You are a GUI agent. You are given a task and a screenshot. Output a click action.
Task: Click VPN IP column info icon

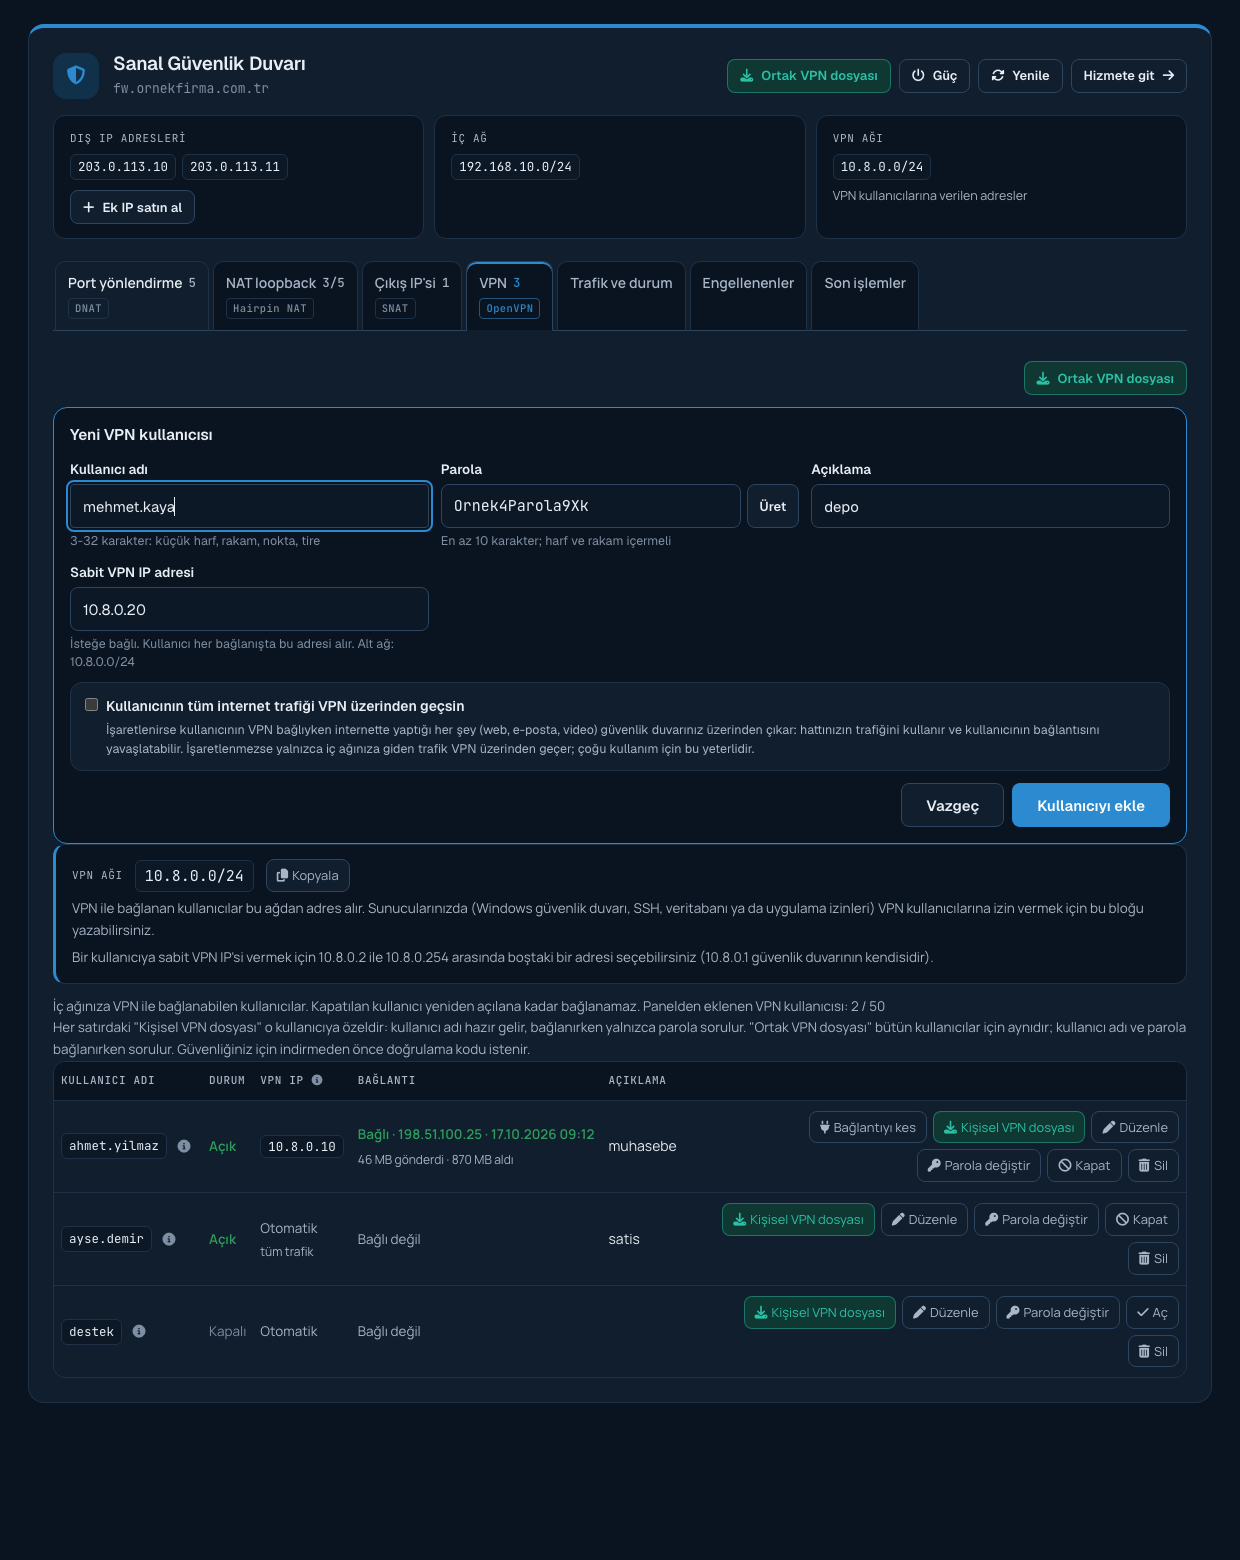[317, 1080]
